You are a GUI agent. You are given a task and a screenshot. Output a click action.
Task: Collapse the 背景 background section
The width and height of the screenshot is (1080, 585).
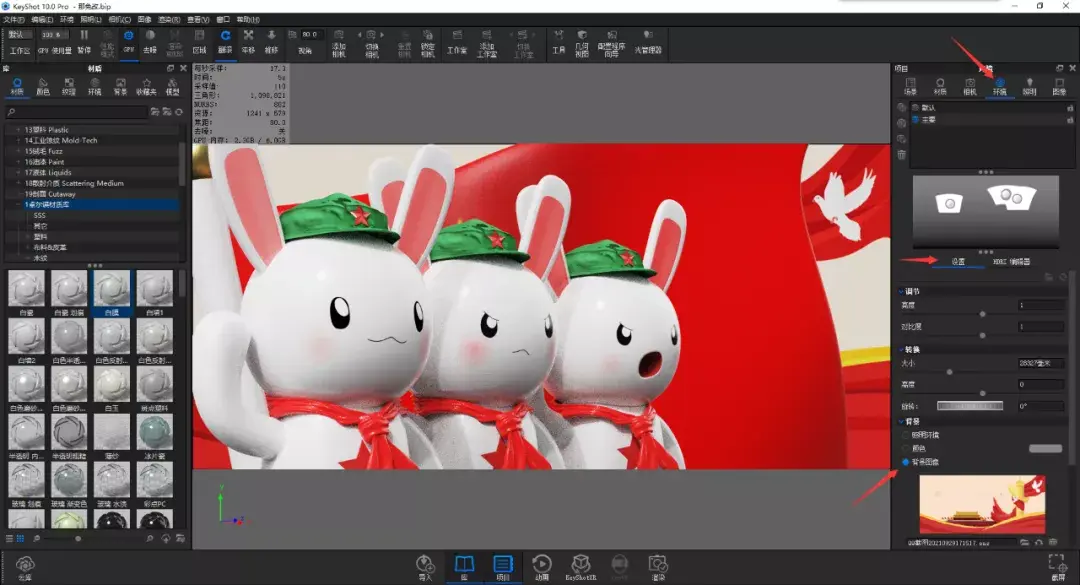[x=902, y=421]
